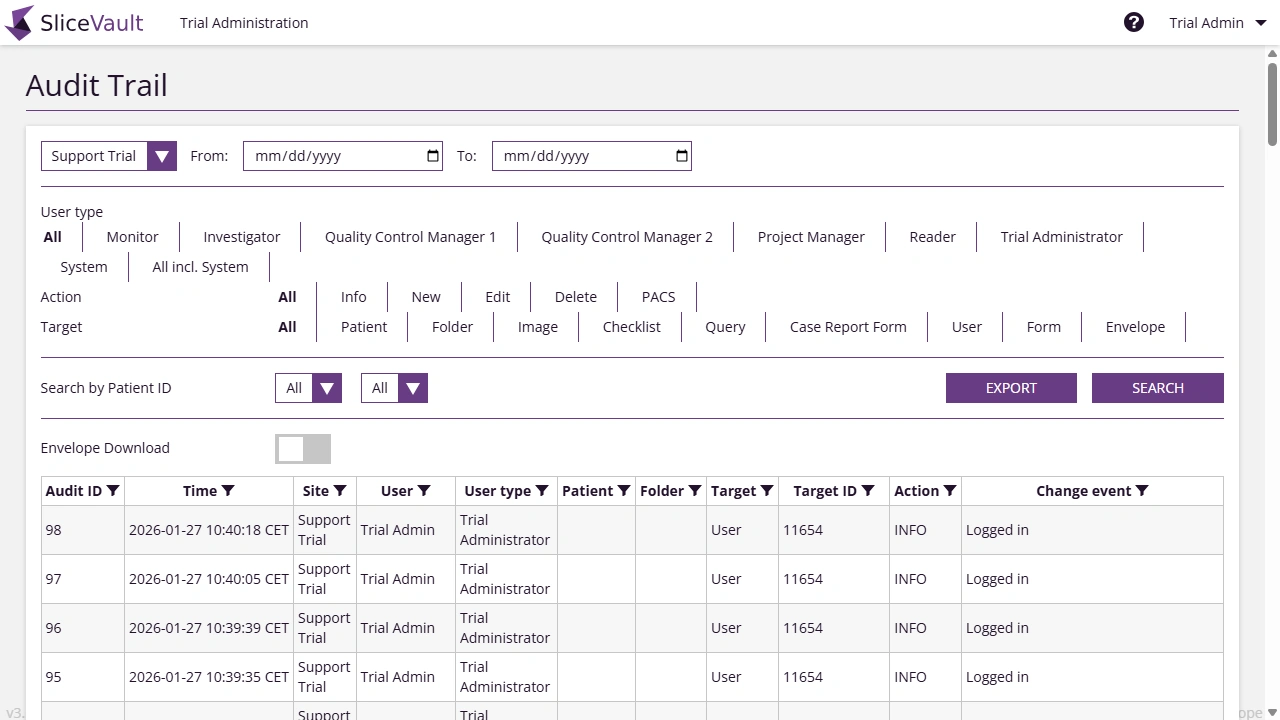Click inside the From date input field

(x=330, y=156)
